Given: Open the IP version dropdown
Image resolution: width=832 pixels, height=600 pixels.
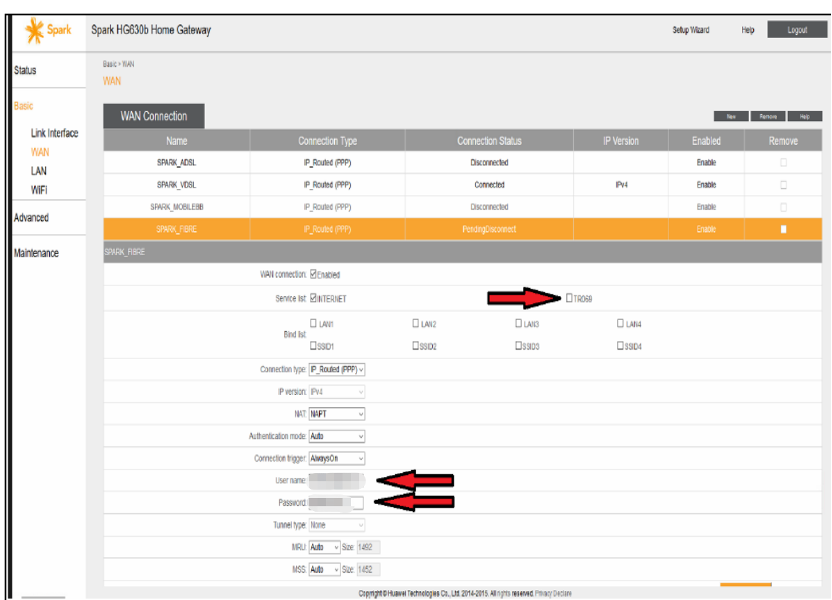Looking at the screenshot, I should 337,392.
